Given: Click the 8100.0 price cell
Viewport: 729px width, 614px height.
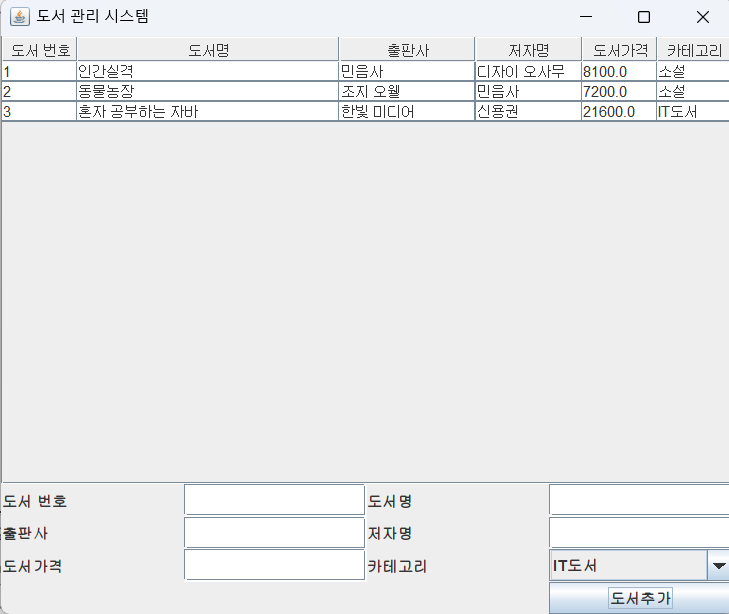Looking at the screenshot, I should coord(619,72).
